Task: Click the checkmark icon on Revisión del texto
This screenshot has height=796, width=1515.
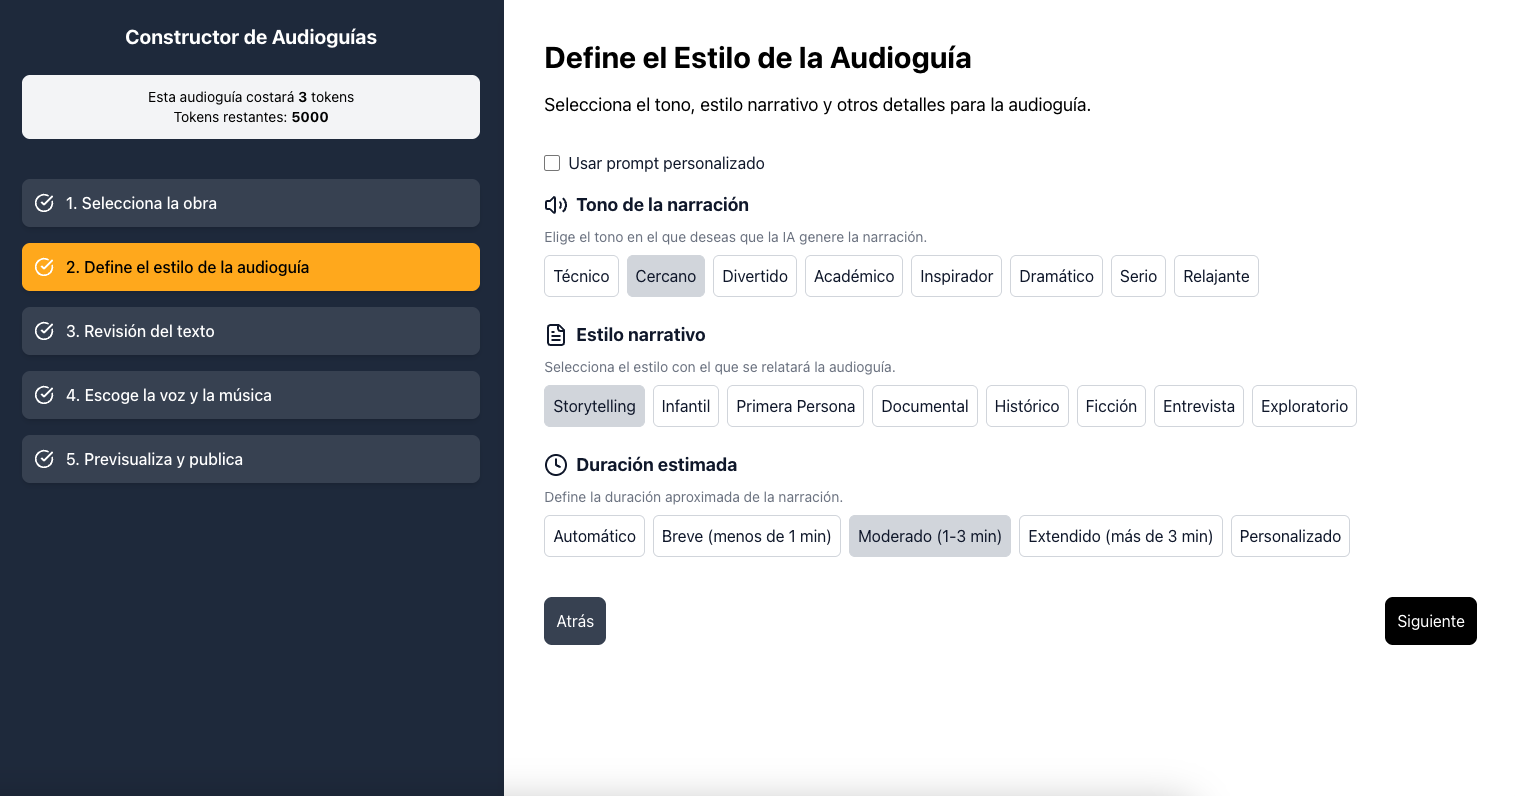Action: click(x=44, y=331)
